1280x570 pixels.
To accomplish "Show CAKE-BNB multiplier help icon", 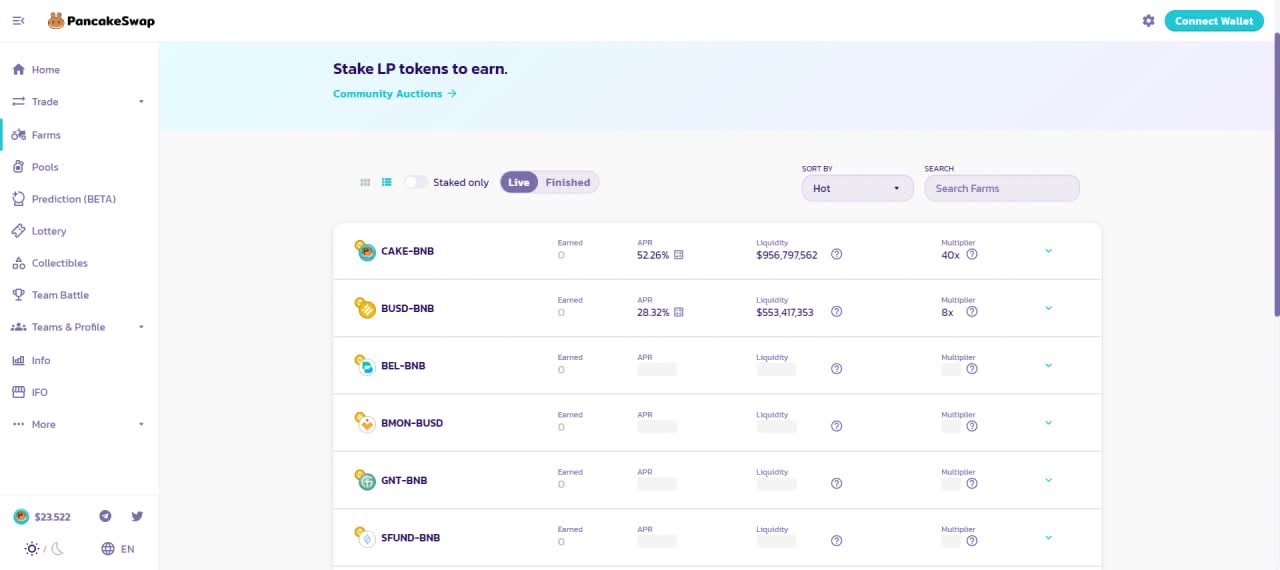I will [972, 254].
